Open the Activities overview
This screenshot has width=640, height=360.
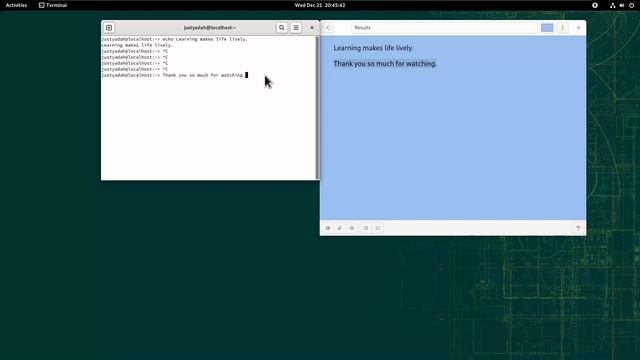point(16,5)
